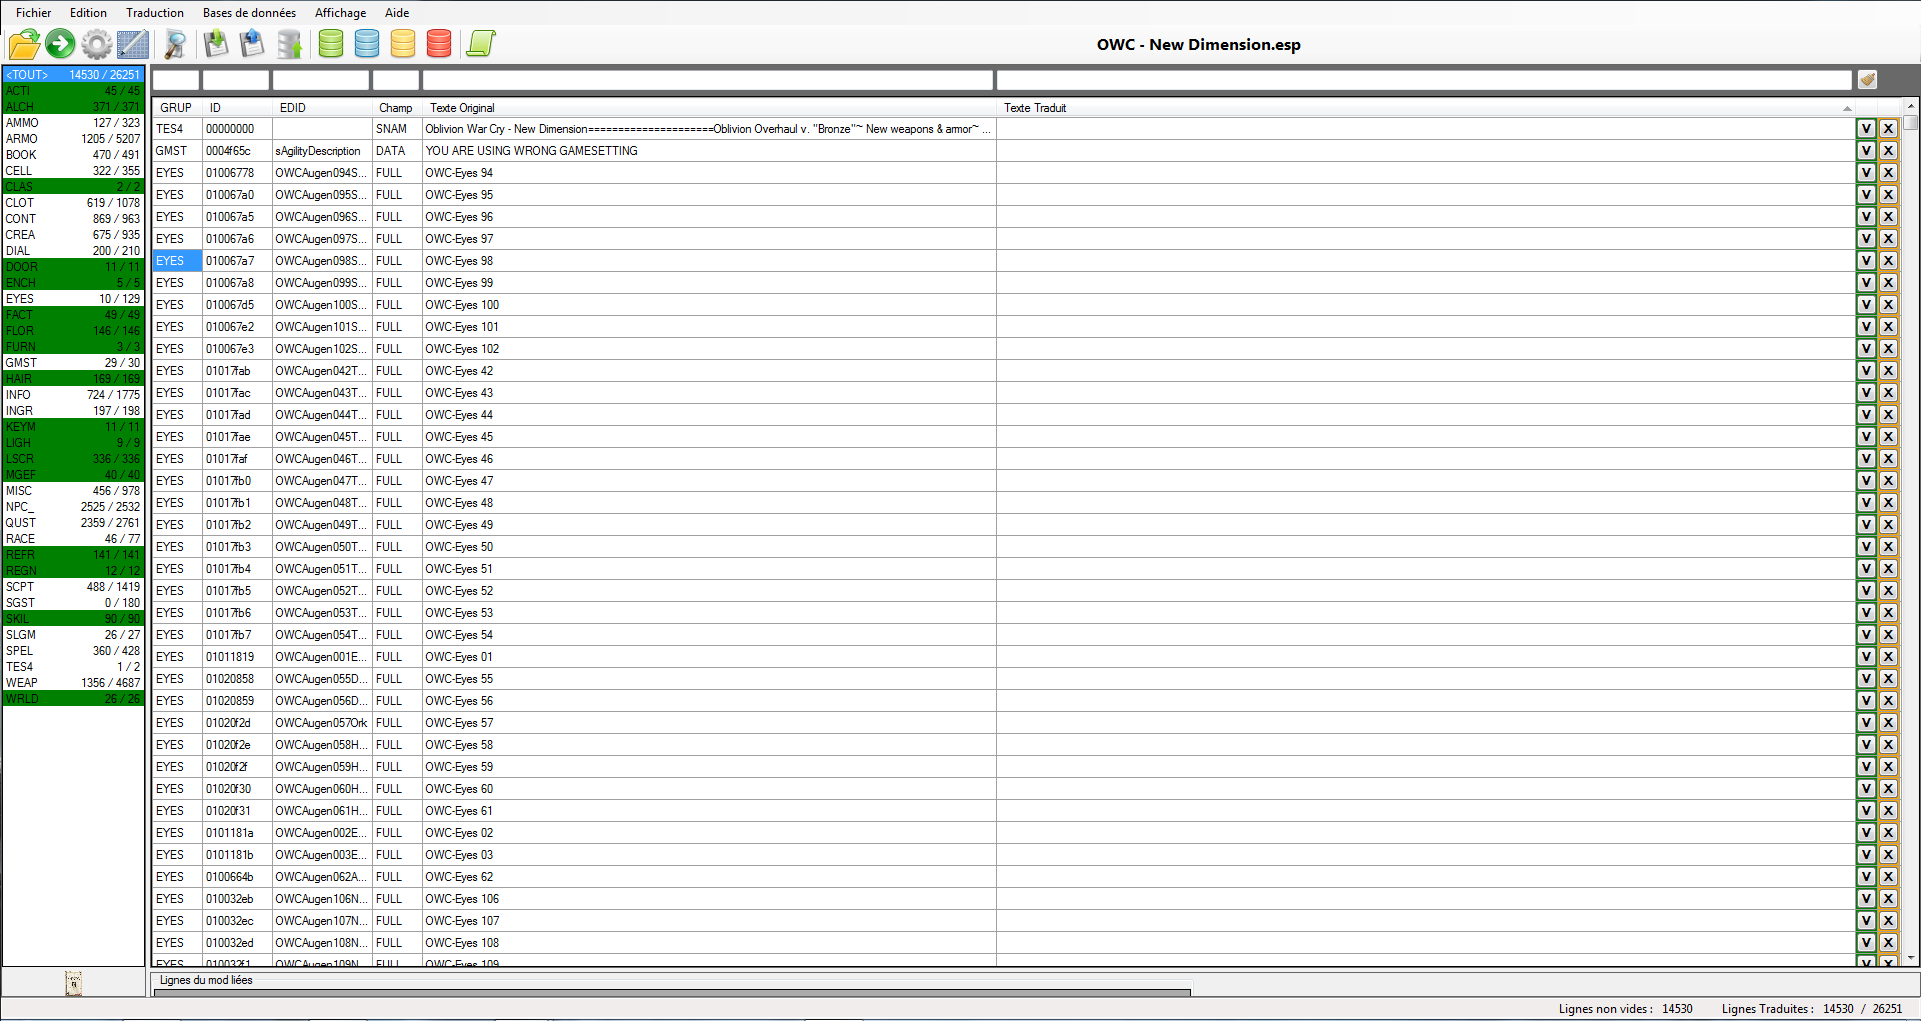
Task: Select the HAIR group in list
Action: pyautogui.click(x=73, y=379)
